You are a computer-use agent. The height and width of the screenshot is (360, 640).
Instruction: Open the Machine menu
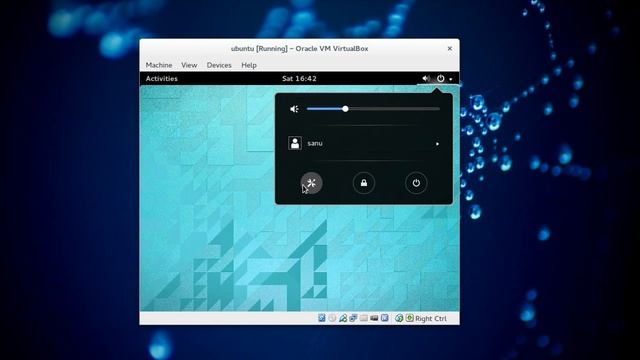tap(159, 65)
